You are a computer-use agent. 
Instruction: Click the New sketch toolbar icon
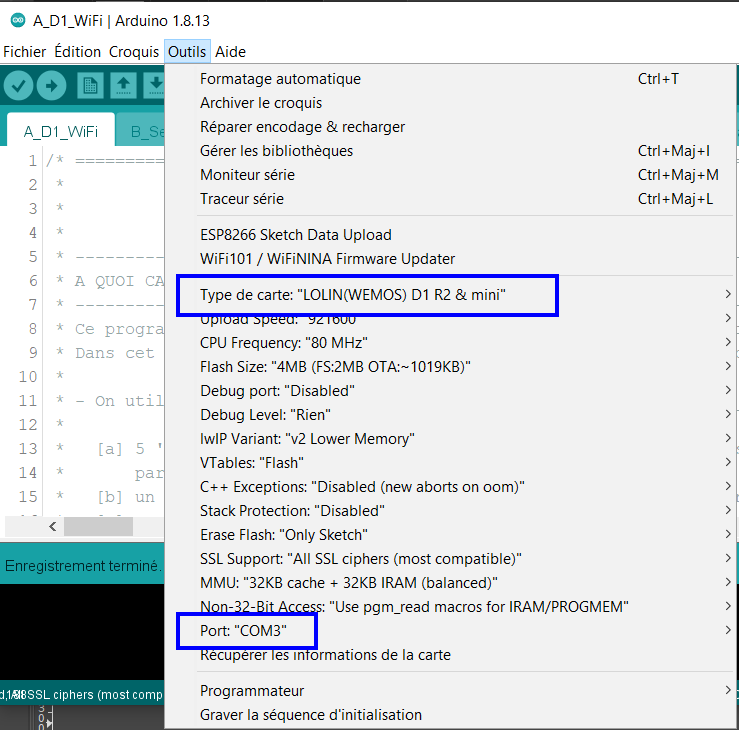pyautogui.click(x=90, y=87)
